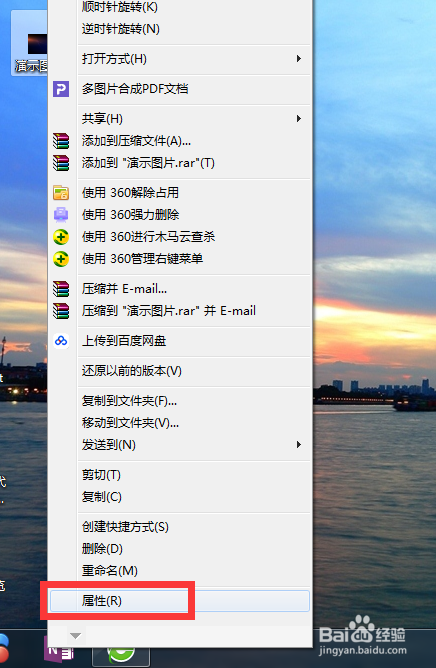Choose 重命名(M) from the menu
Screen dimensions: 436x668
110,570
